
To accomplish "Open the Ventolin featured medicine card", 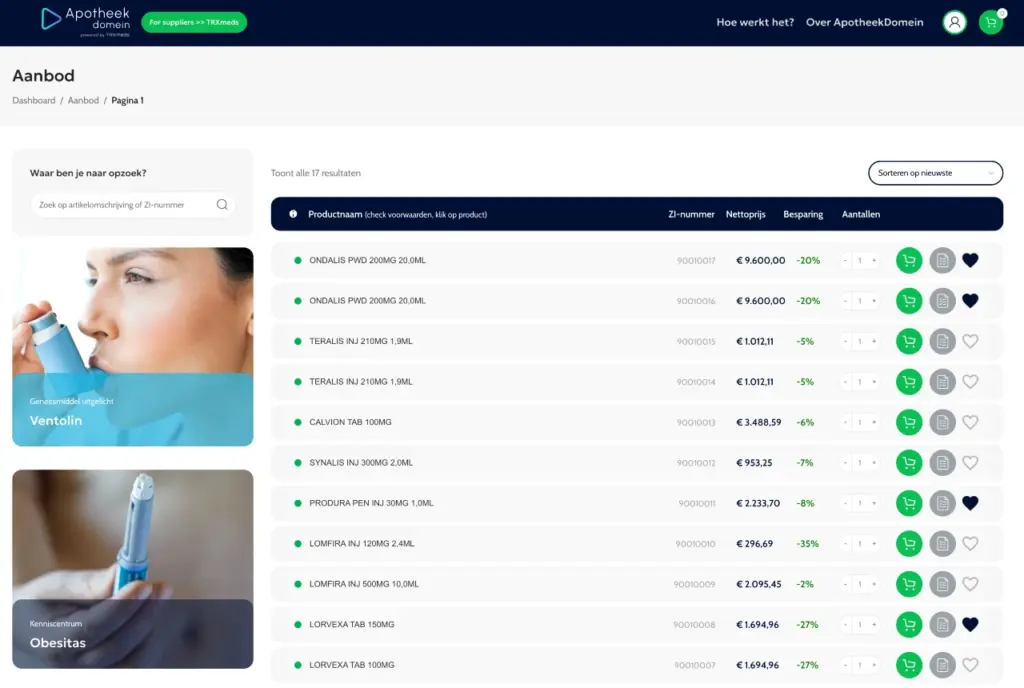I will tap(132, 346).
